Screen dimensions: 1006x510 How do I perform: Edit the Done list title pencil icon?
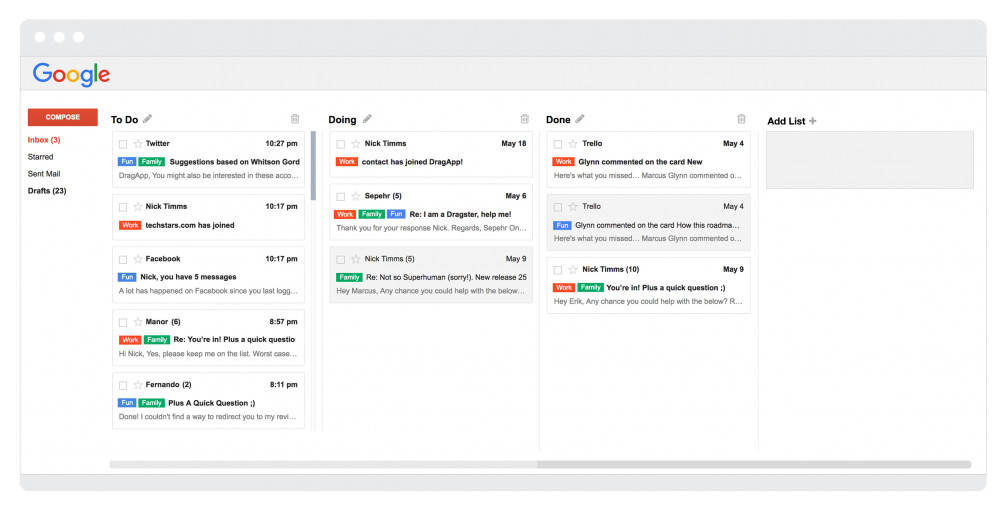(580, 119)
